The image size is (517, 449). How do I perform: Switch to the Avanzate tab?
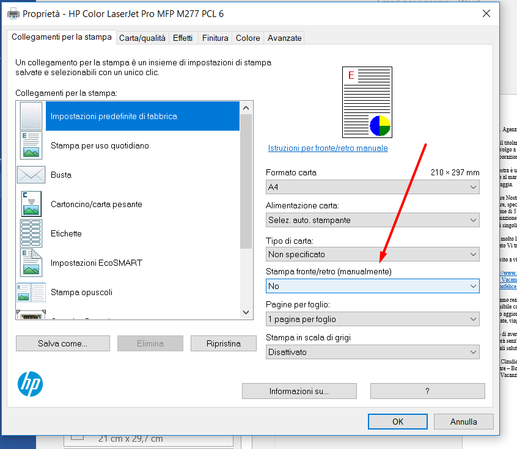[x=284, y=38]
